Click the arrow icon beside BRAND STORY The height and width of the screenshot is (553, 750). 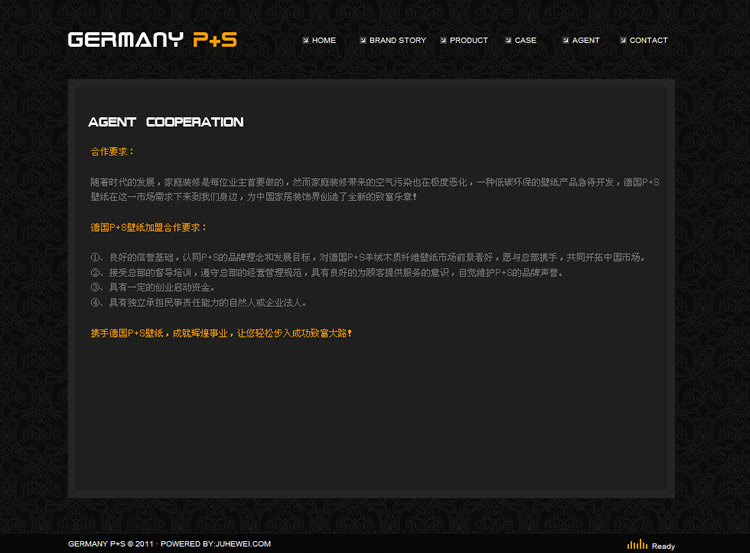coord(363,41)
